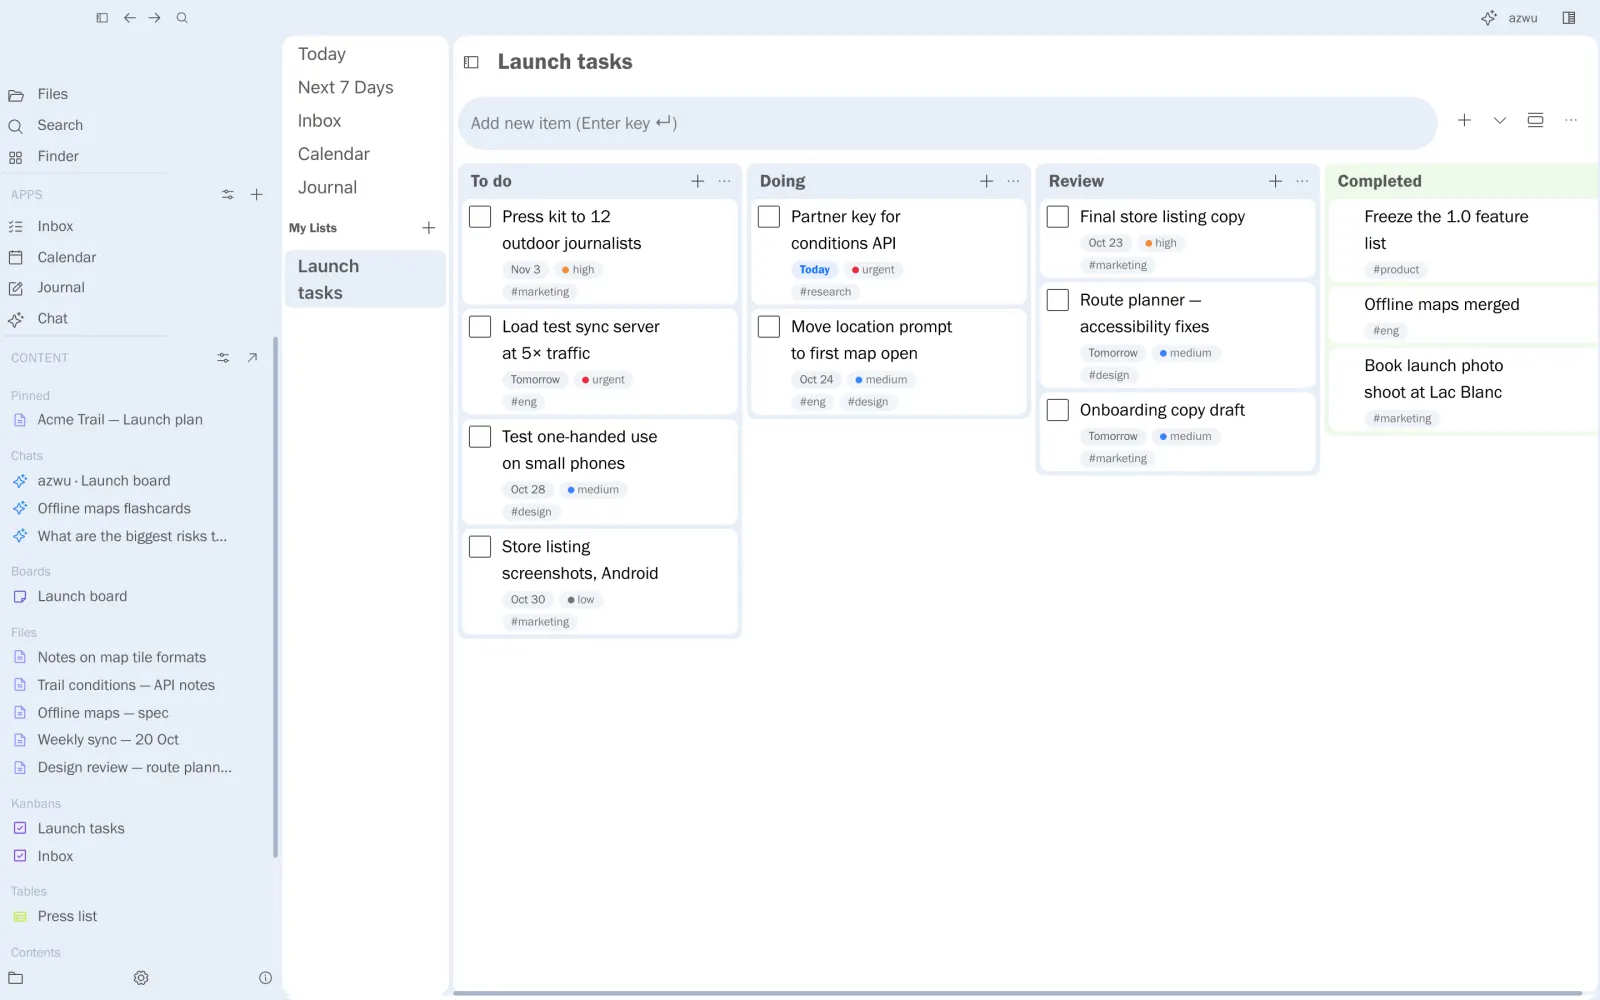Click the plus icon next to My Lists
The width and height of the screenshot is (1600, 1000).
pos(429,228)
